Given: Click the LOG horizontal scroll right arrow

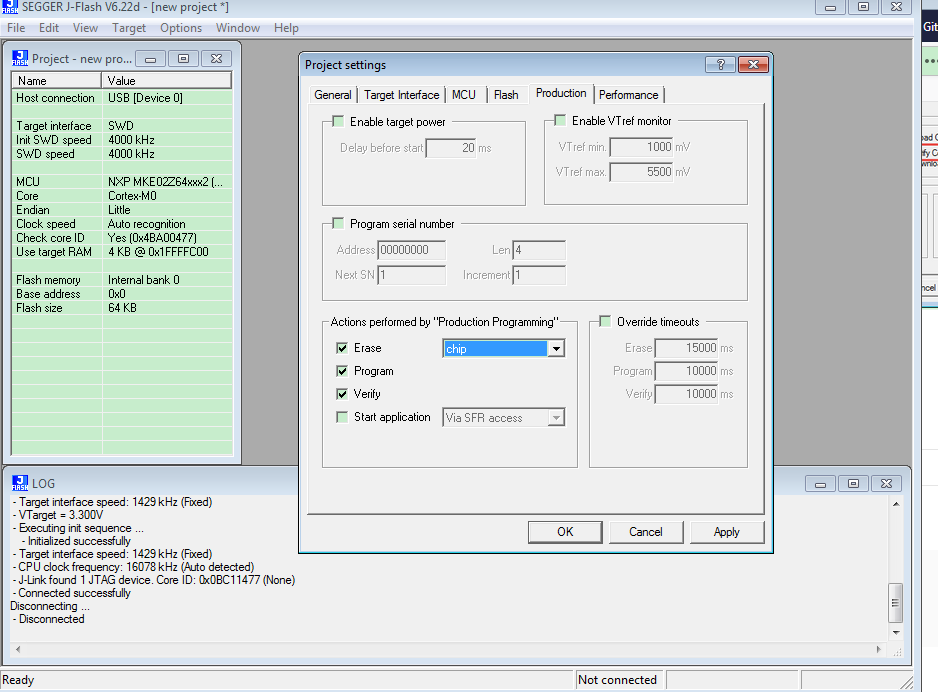Looking at the screenshot, I should [878, 649].
